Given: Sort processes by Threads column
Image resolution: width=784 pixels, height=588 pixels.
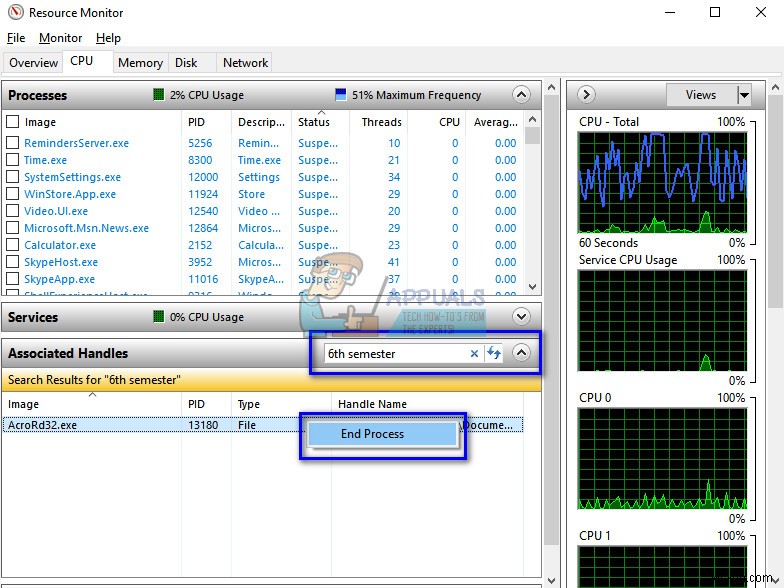Looking at the screenshot, I should coord(381,122).
